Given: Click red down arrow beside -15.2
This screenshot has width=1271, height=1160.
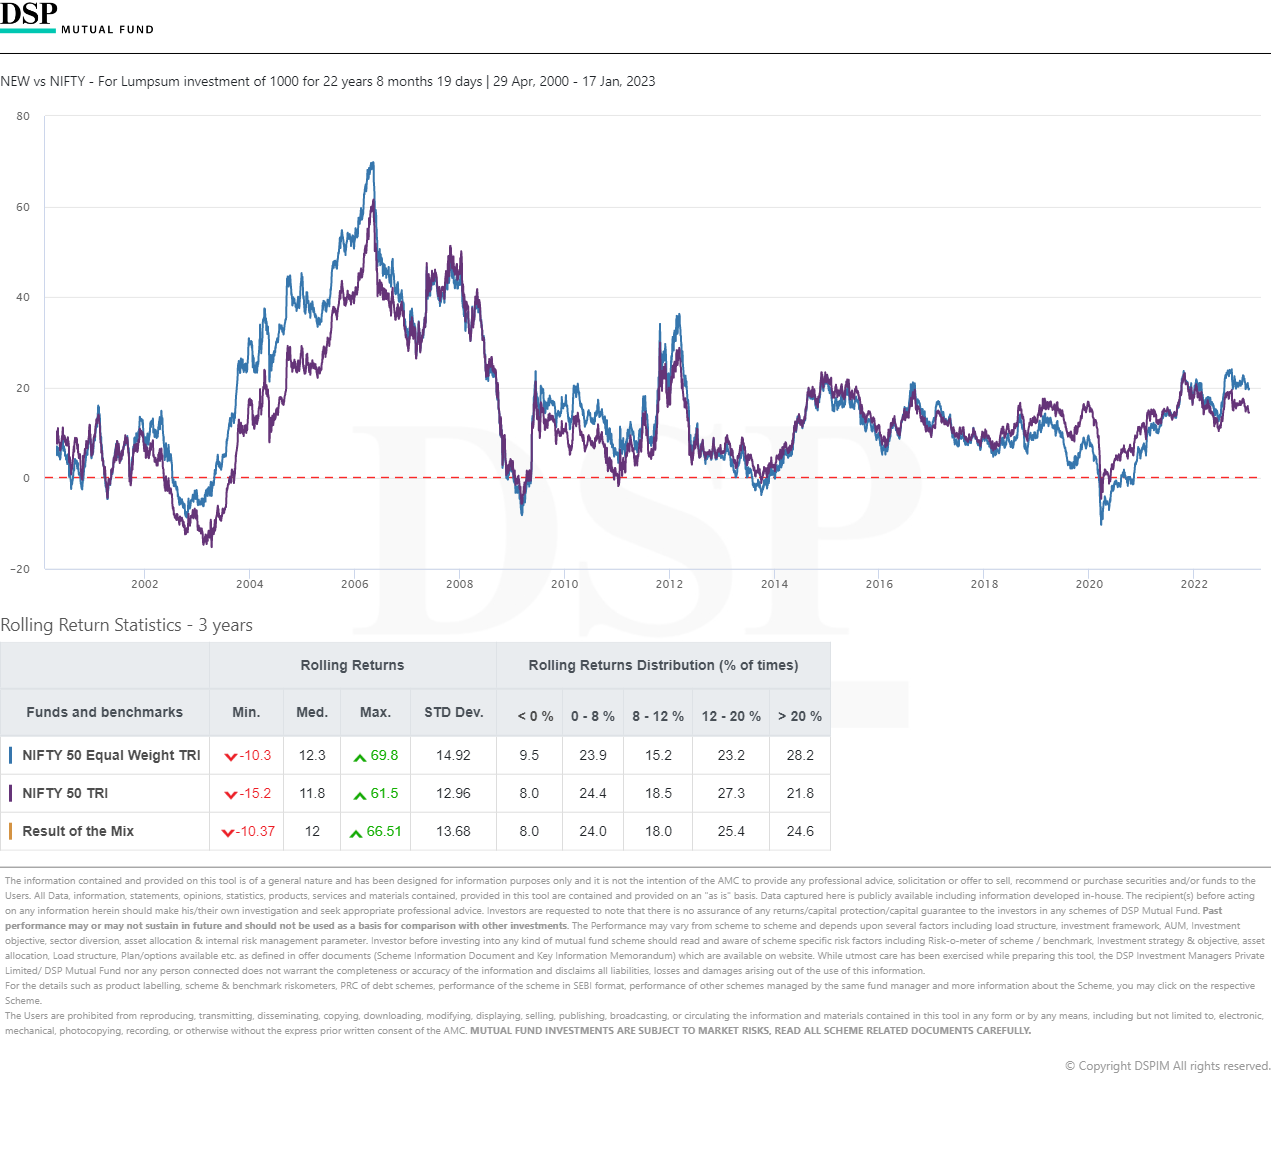Looking at the screenshot, I should [231, 795].
